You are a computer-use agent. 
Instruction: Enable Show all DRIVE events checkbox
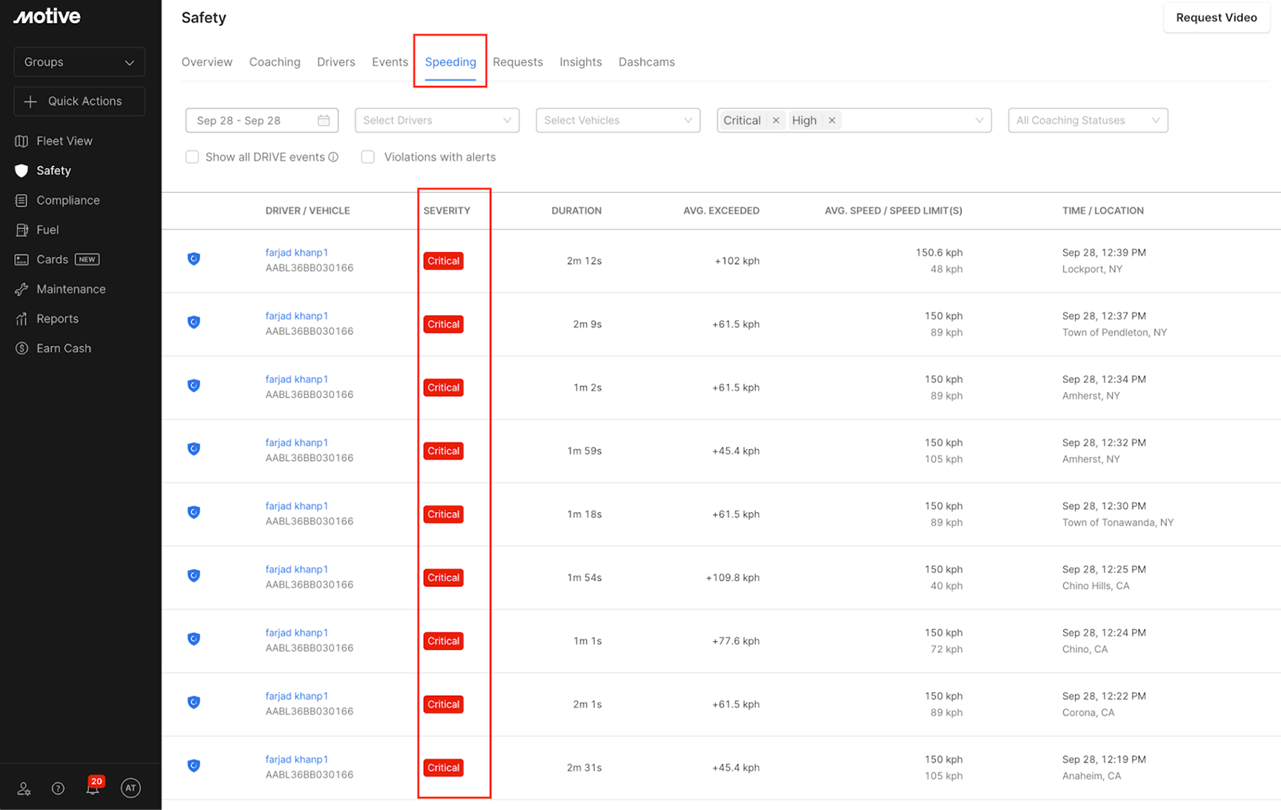(x=192, y=157)
